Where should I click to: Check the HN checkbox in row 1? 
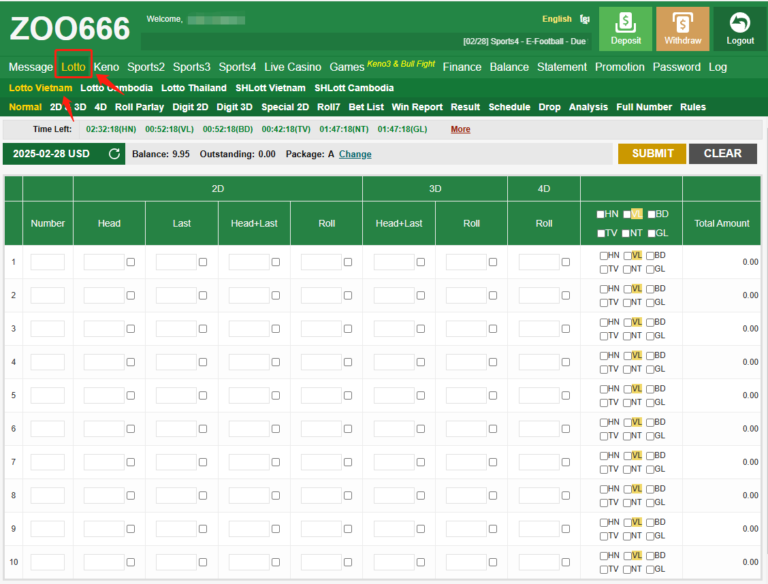603,255
